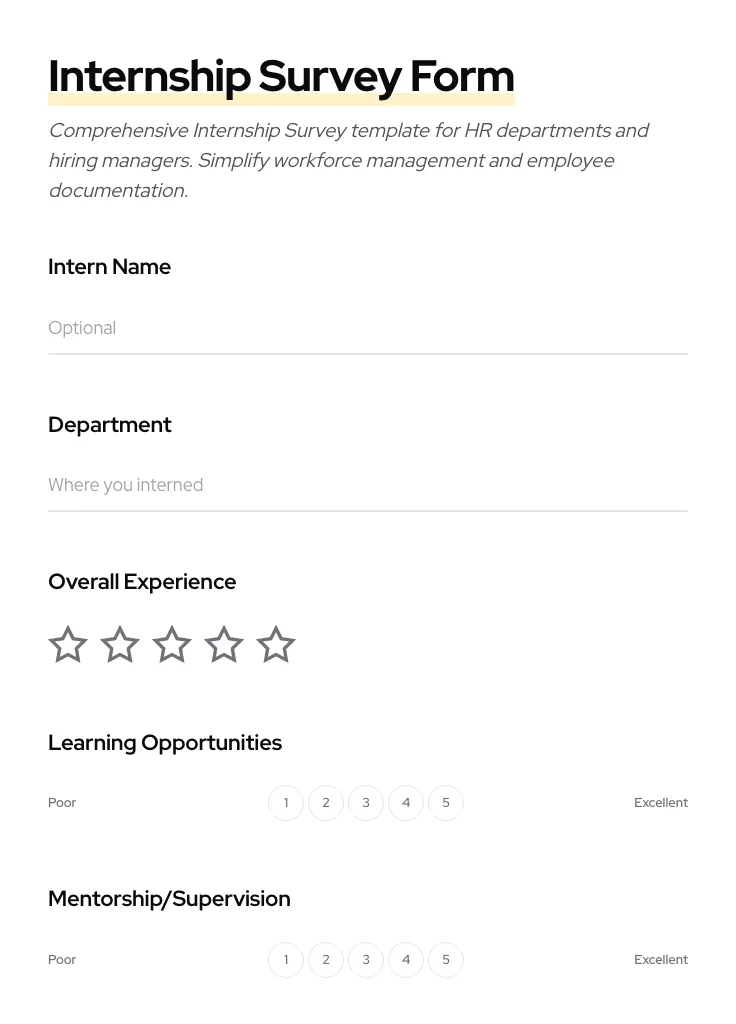Give Overall Experience the middle star rating
Screen dimensions: 736x1024
click(x=172, y=644)
